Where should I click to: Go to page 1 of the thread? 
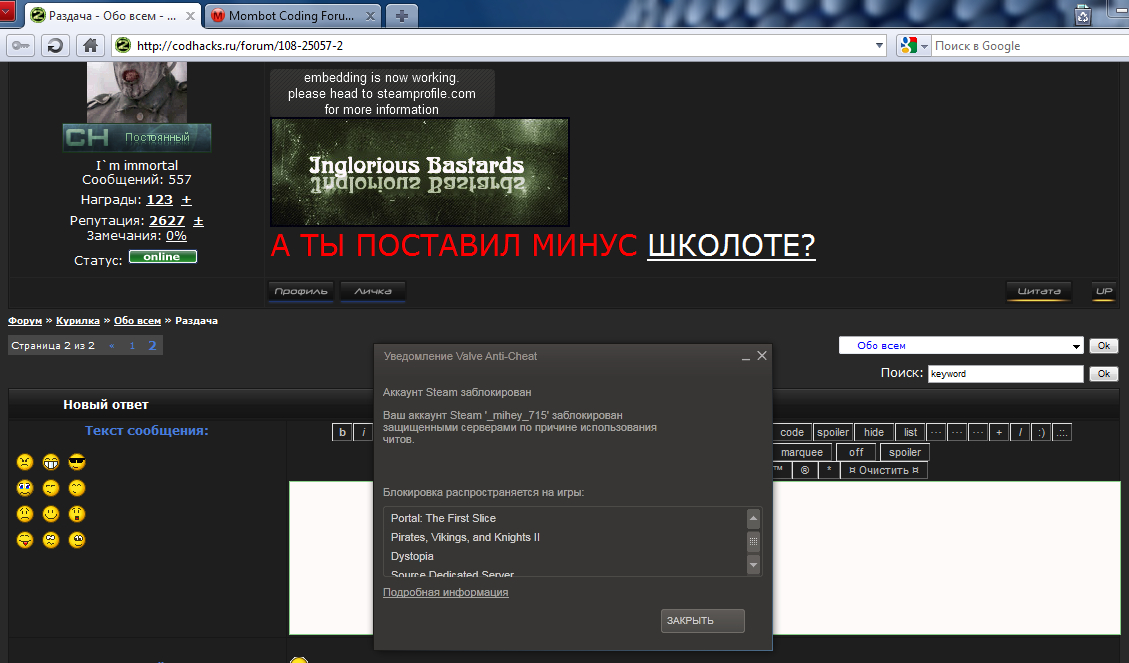click(x=132, y=346)
